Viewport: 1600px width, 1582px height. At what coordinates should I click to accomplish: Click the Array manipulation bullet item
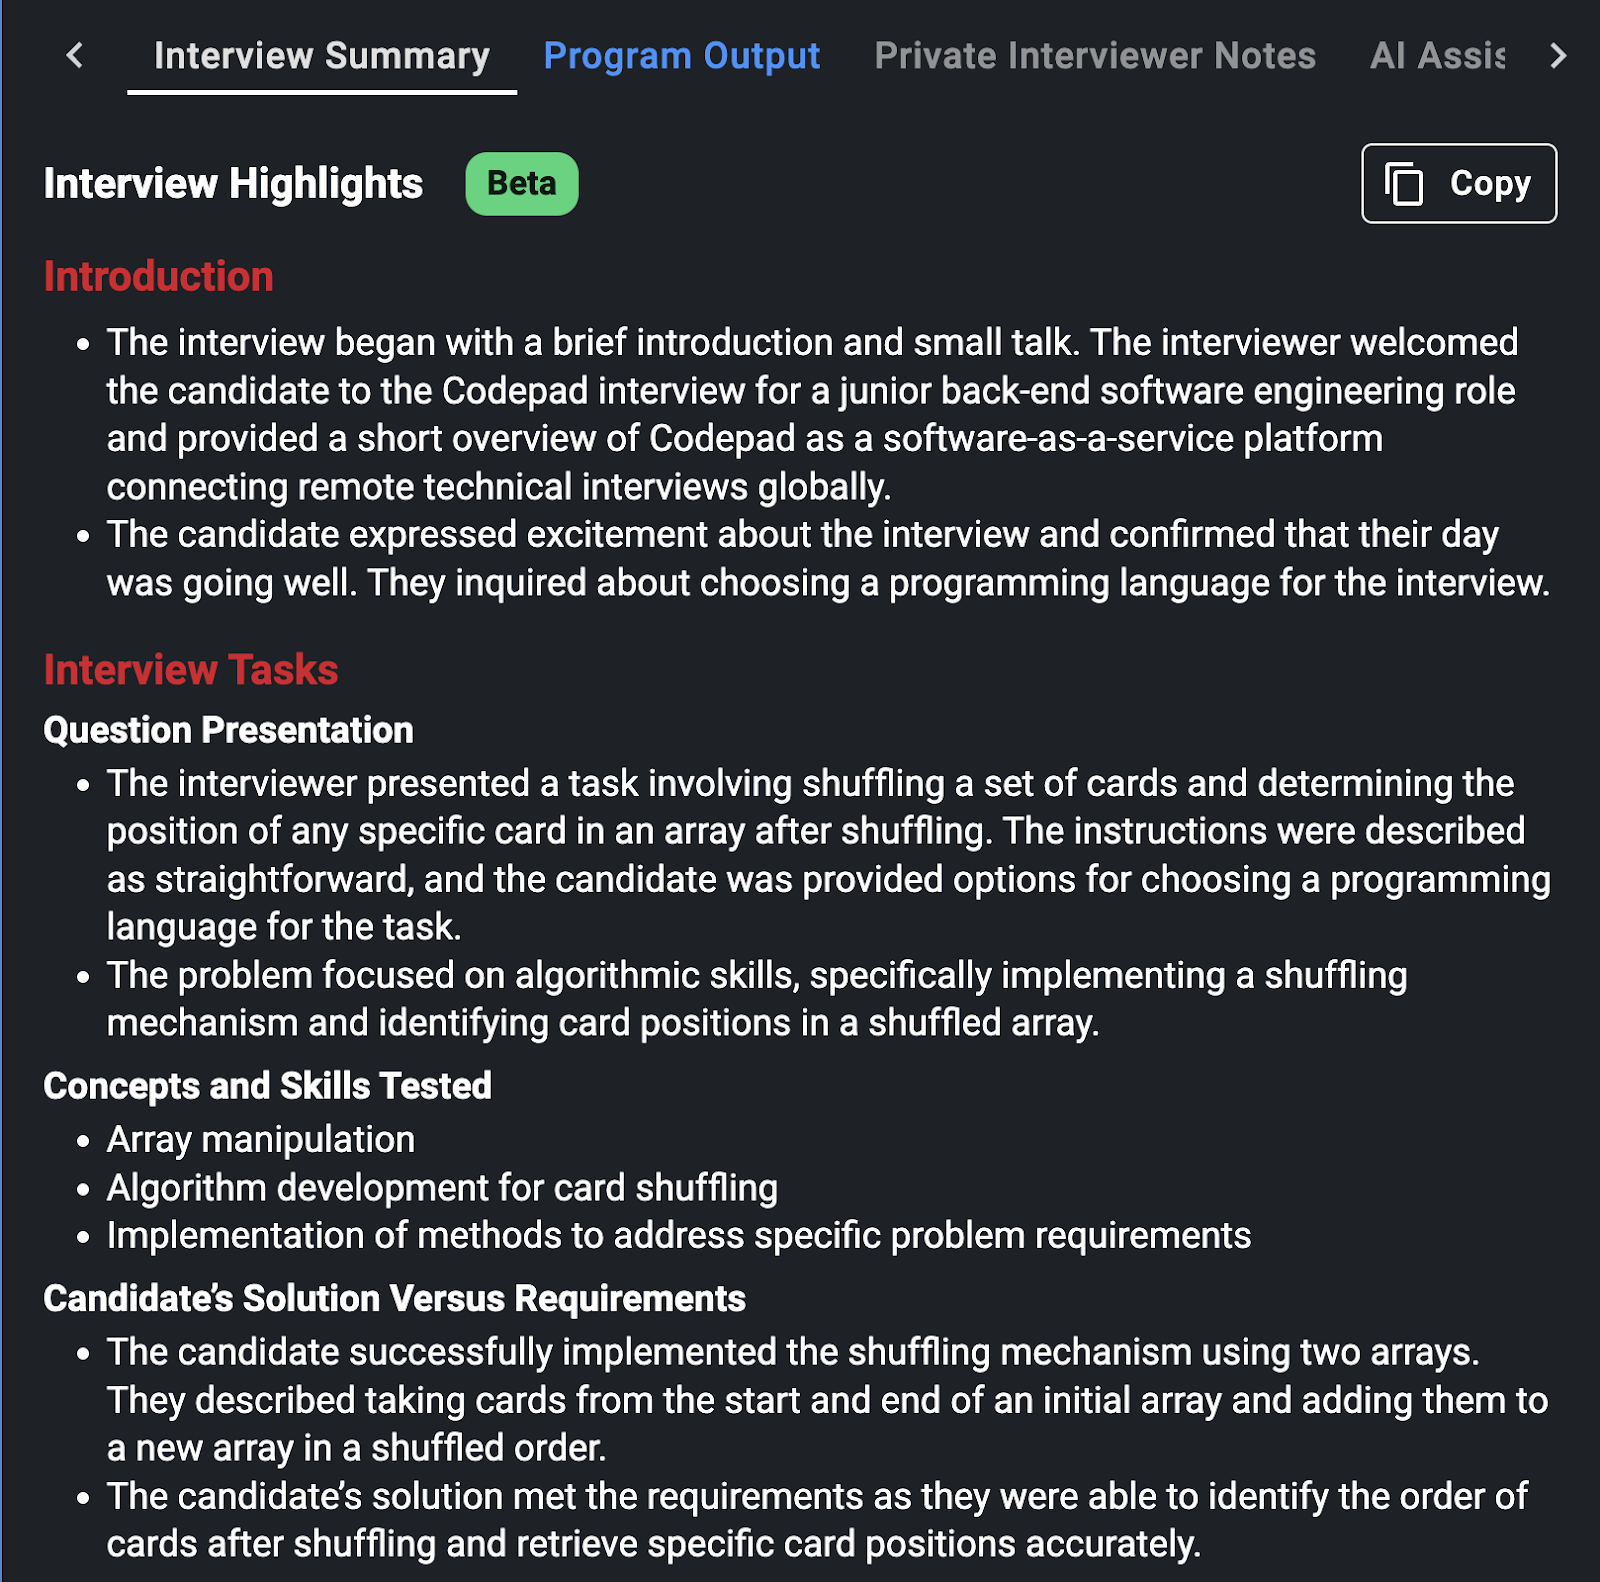(260, 1140)
